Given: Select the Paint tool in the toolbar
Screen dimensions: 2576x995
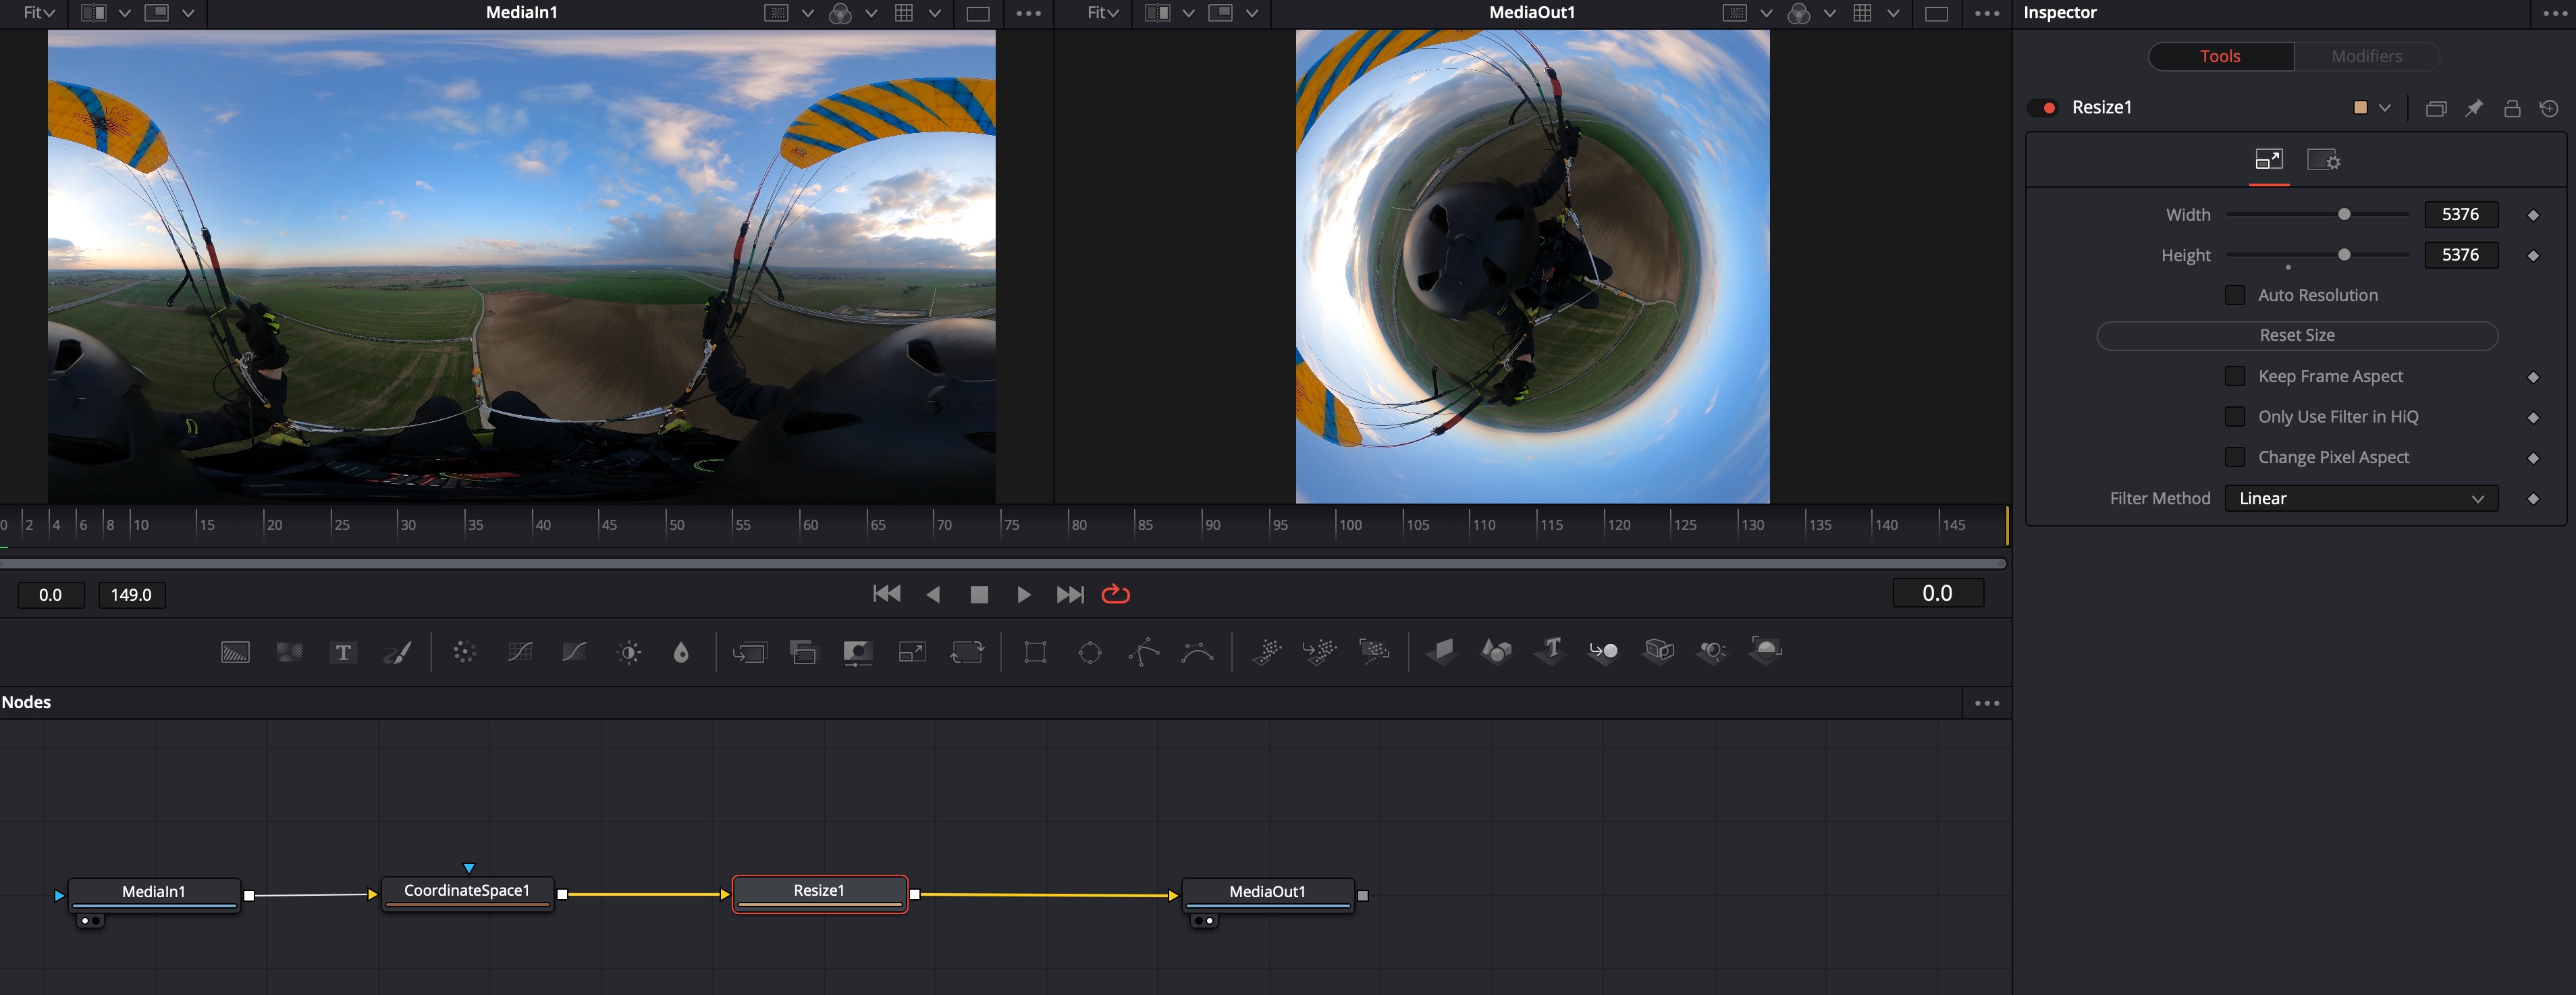Looking at the screenshot, I should tap(397, 653).
